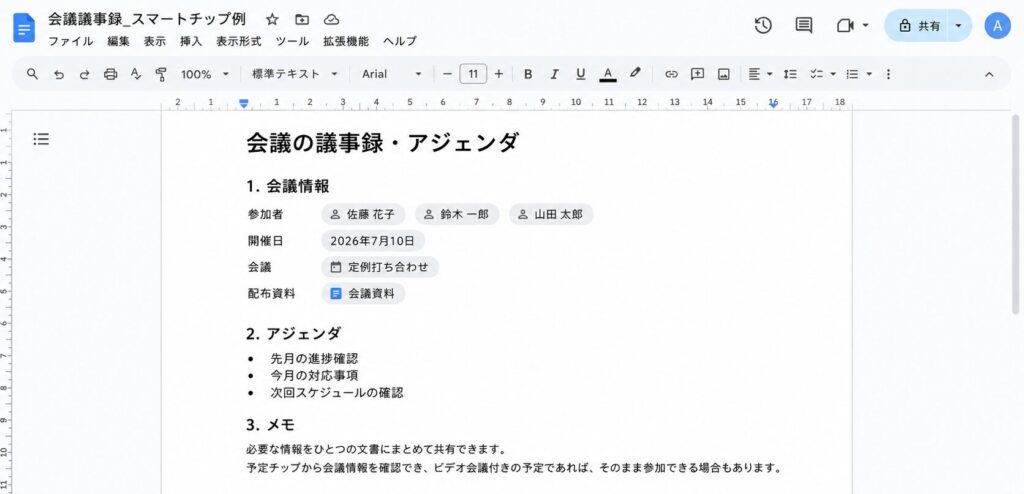This screenshot has width=1024, height=494.
Task: Open text alignment dropdown
Action: point(760,74)
